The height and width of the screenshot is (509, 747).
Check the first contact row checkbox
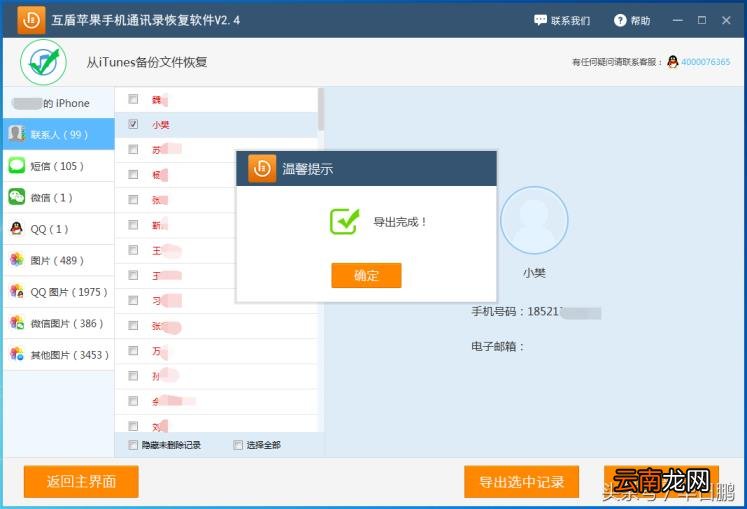click(133, 99)
